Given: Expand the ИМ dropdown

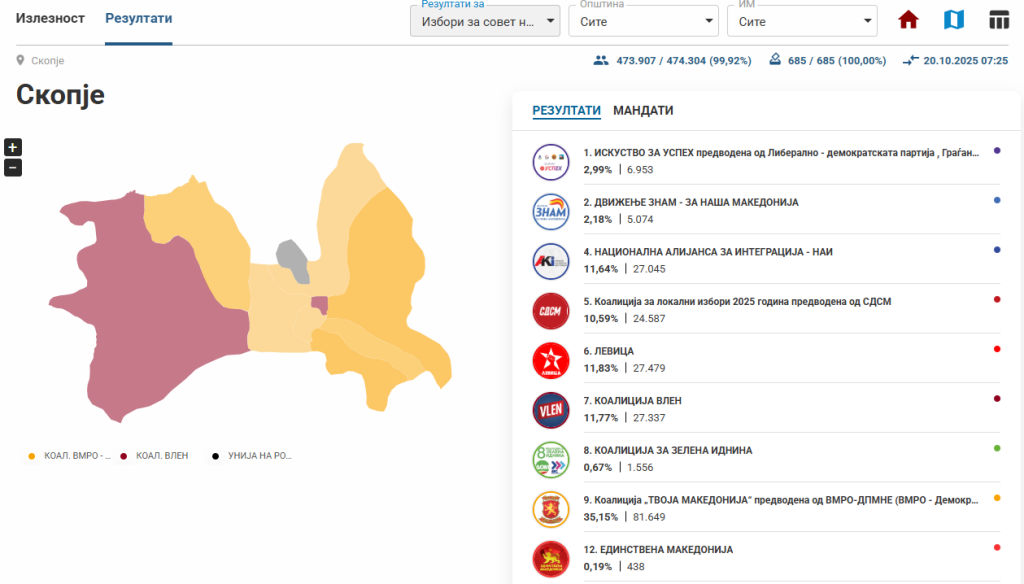Looking at the screenshot, I should point(801,21).
